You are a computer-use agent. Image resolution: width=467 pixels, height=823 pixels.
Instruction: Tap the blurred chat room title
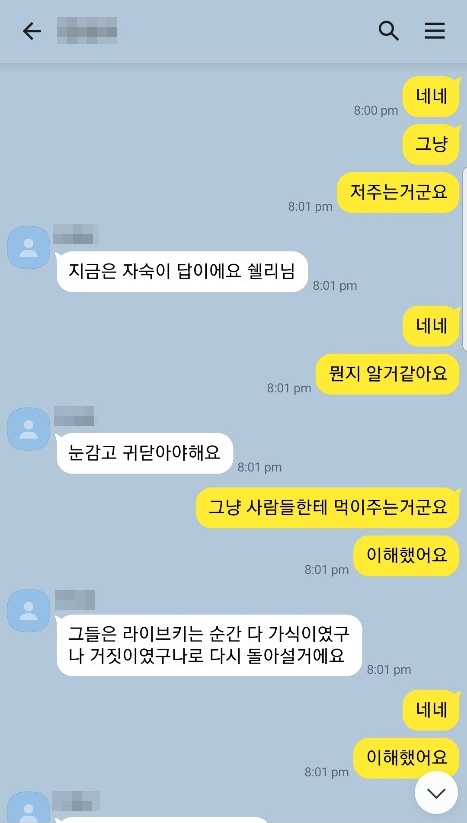coord(87,30)
